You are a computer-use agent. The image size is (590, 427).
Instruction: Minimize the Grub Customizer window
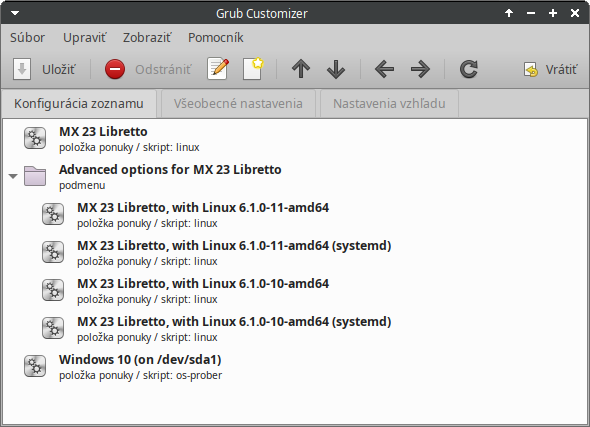coord(531,13)
